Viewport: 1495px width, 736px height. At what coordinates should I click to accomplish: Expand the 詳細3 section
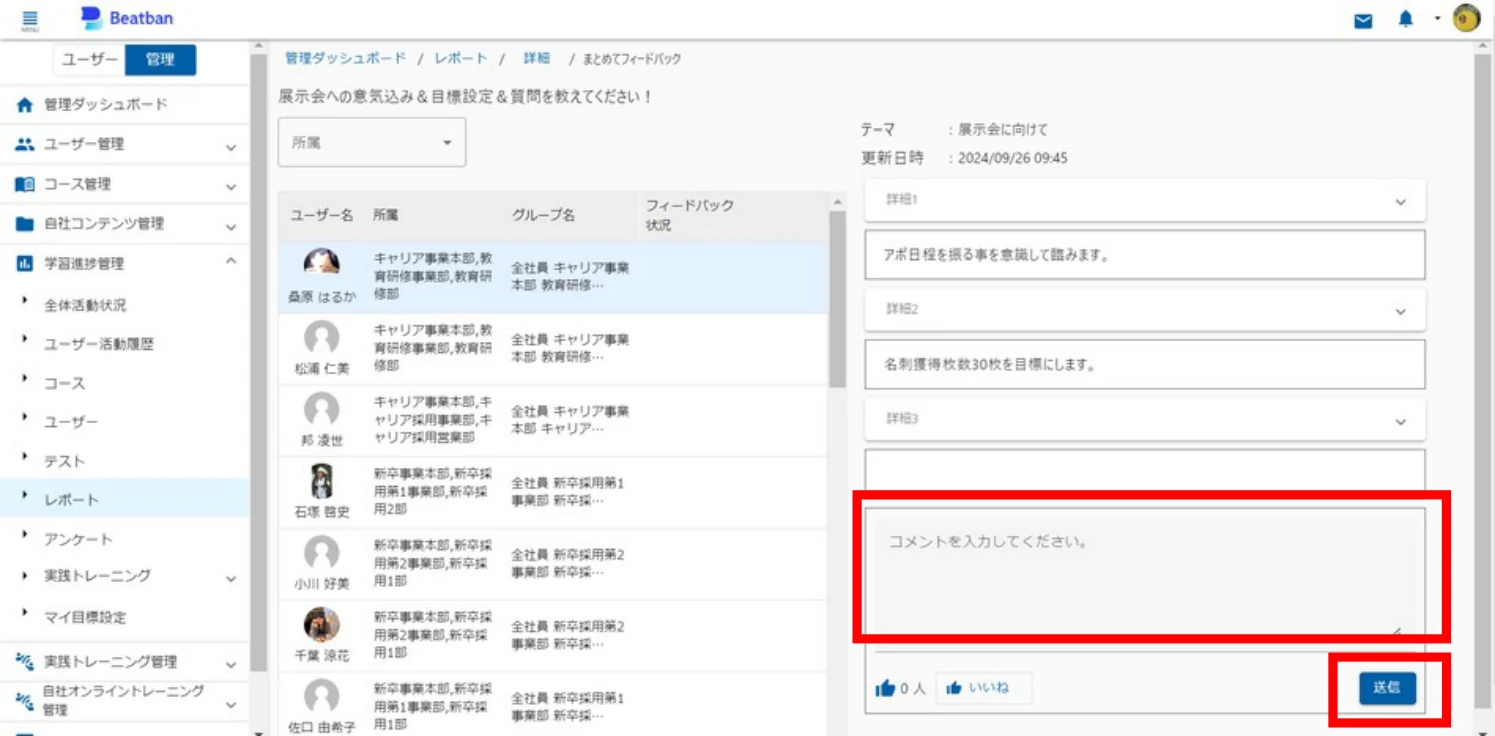[x=1145, y=420]
